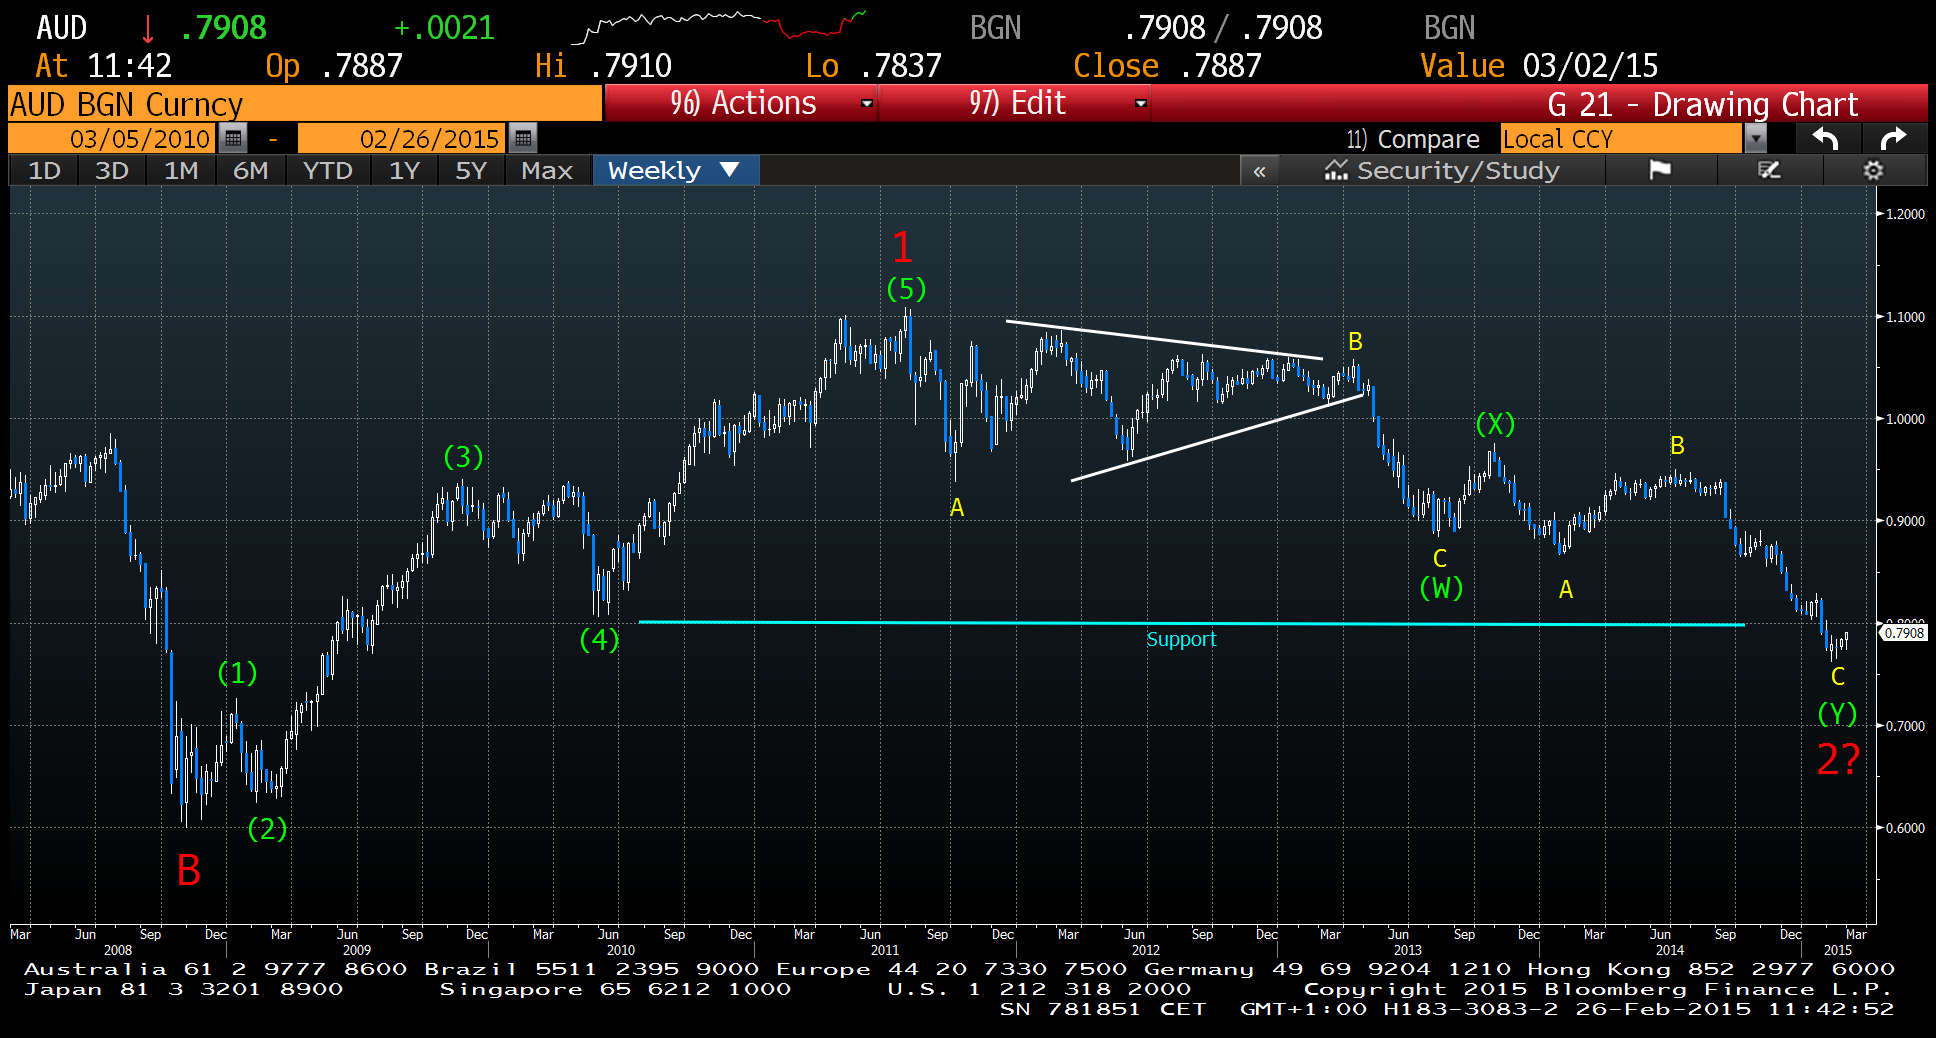Select the 6M range tab
The height and width of the screenshot is (1038, 1936).
click(250, 171)
